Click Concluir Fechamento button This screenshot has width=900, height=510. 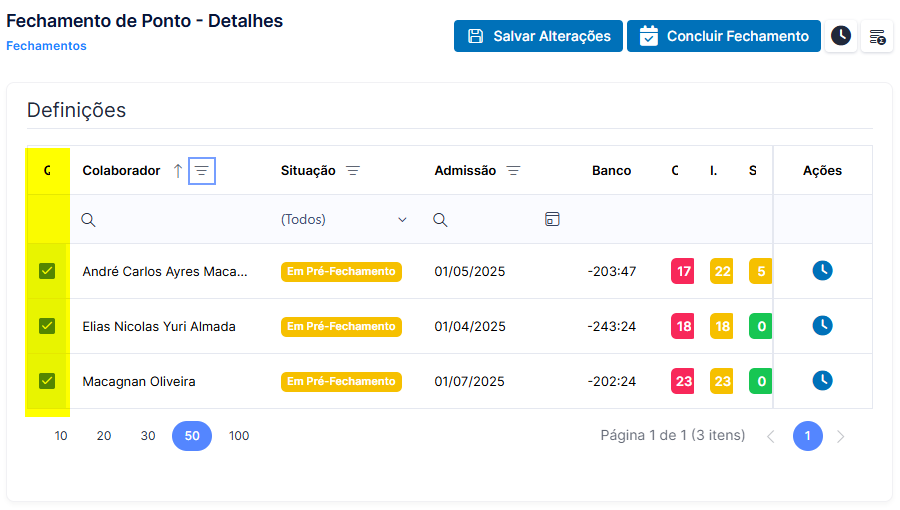pyautogui.click(x=724, y=36)
